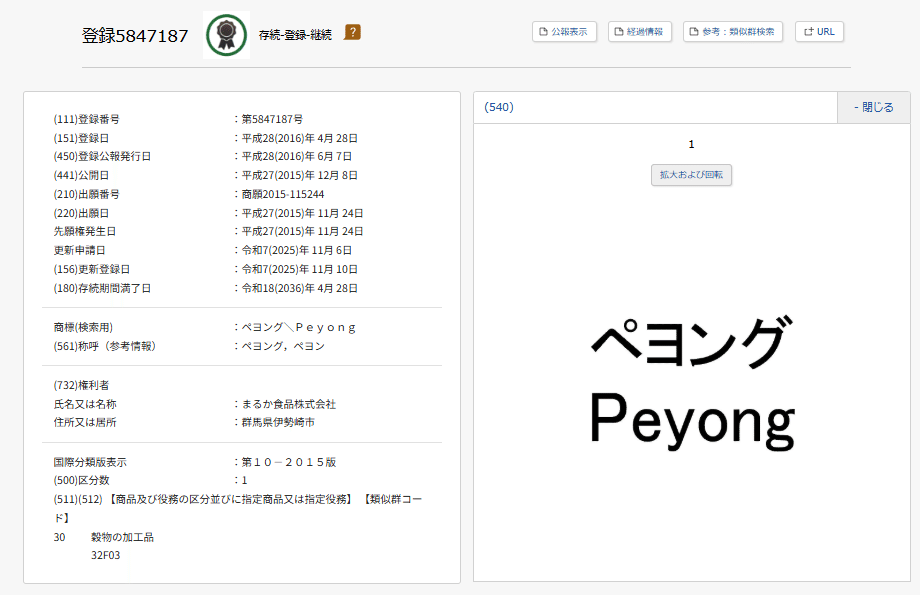Image resolution: width=920 pixels, height=595 pixels.
Task: Click the registration status medal icon
Action: [x=226, y=35]
